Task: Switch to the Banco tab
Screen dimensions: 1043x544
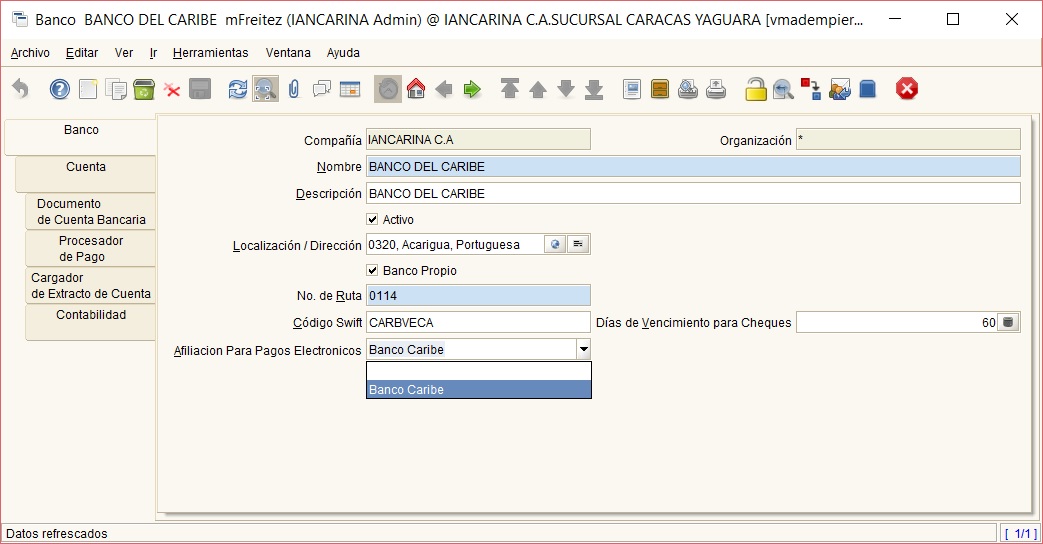Action: pyautogui.click(x=81, y=137)
